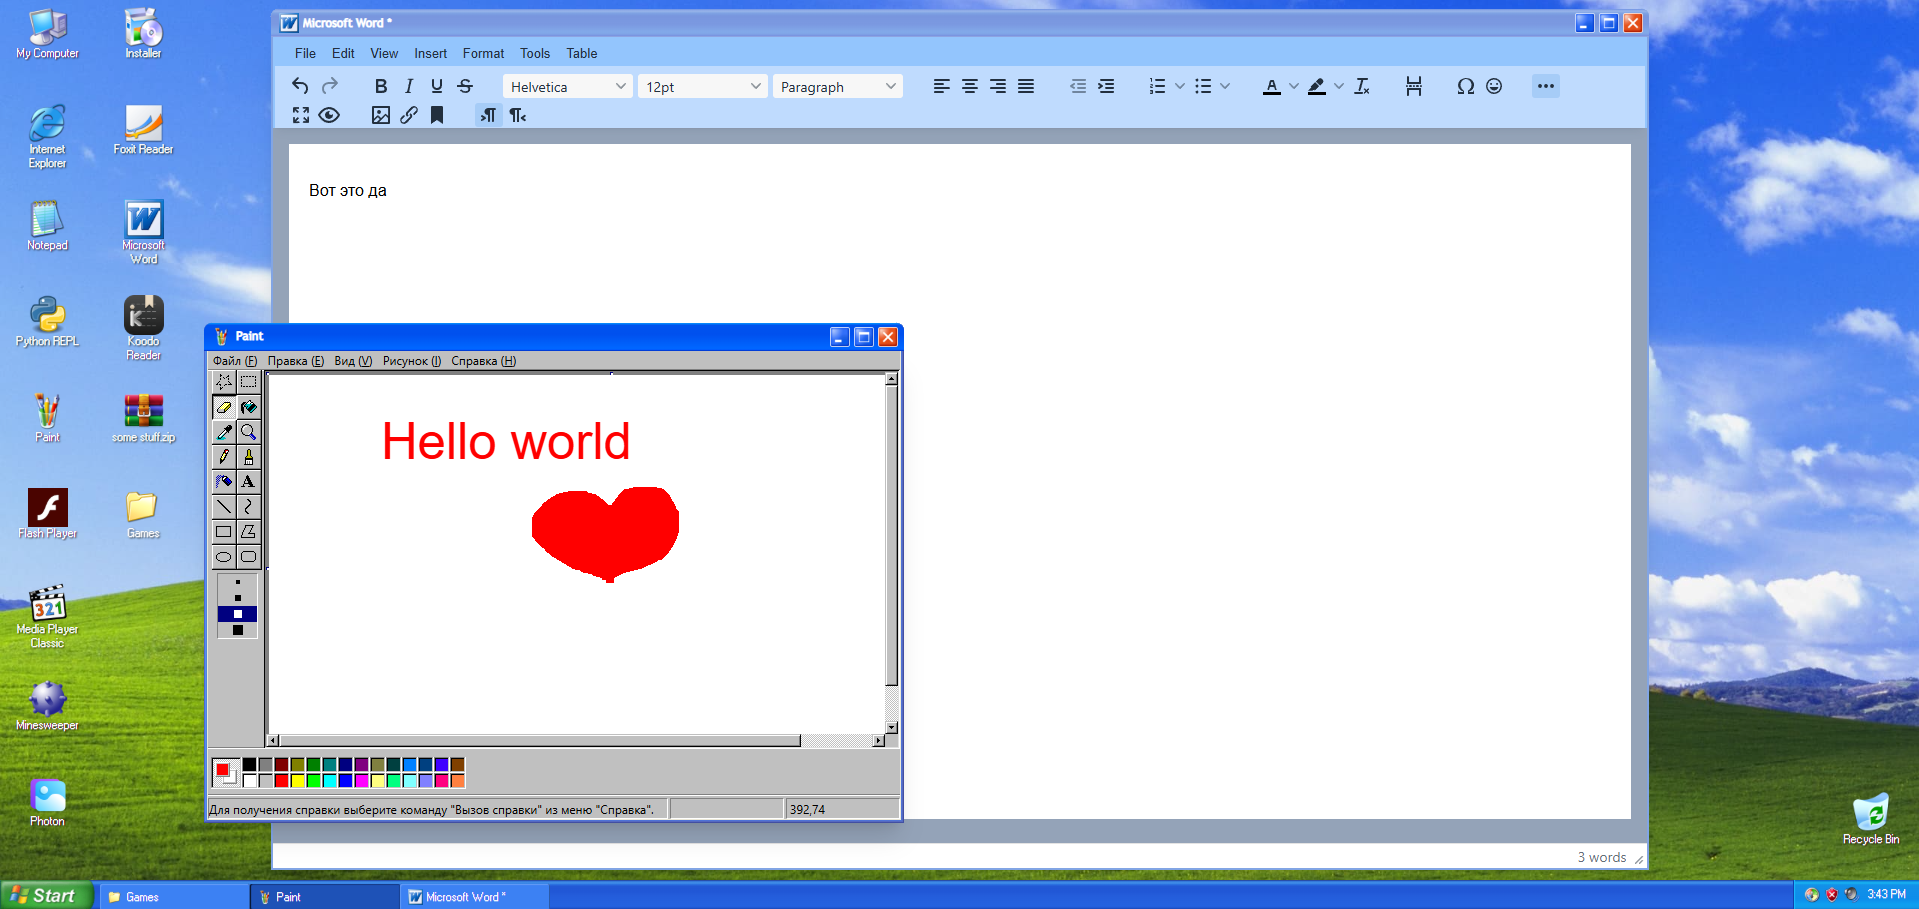Open the emoticons smiley icon
1919x909 pixels.
coord(1494,86)
